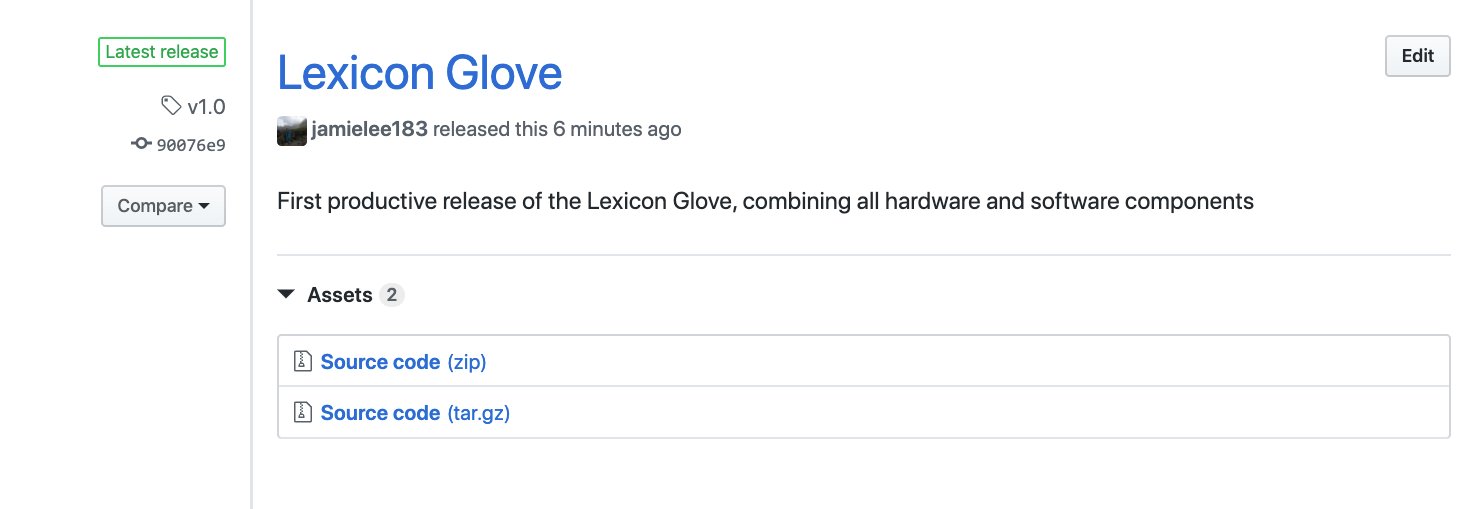The width and height of the screenshot is (1471, 509).
Task: Click the tar.gz file archive icon
Action: click(303, 412)
